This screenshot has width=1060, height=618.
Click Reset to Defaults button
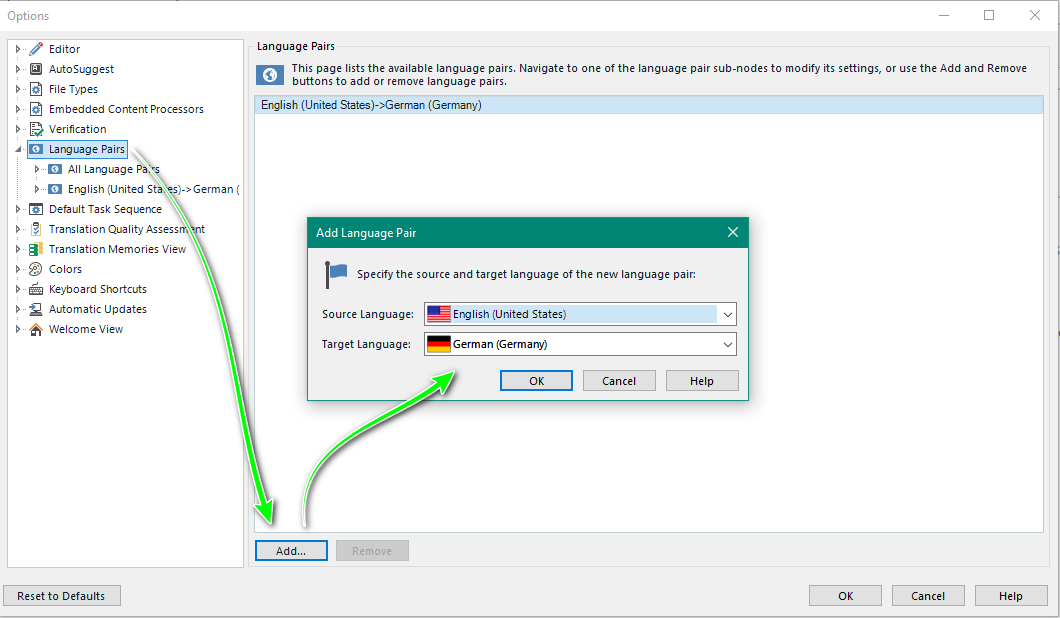[x=61, y=596]
